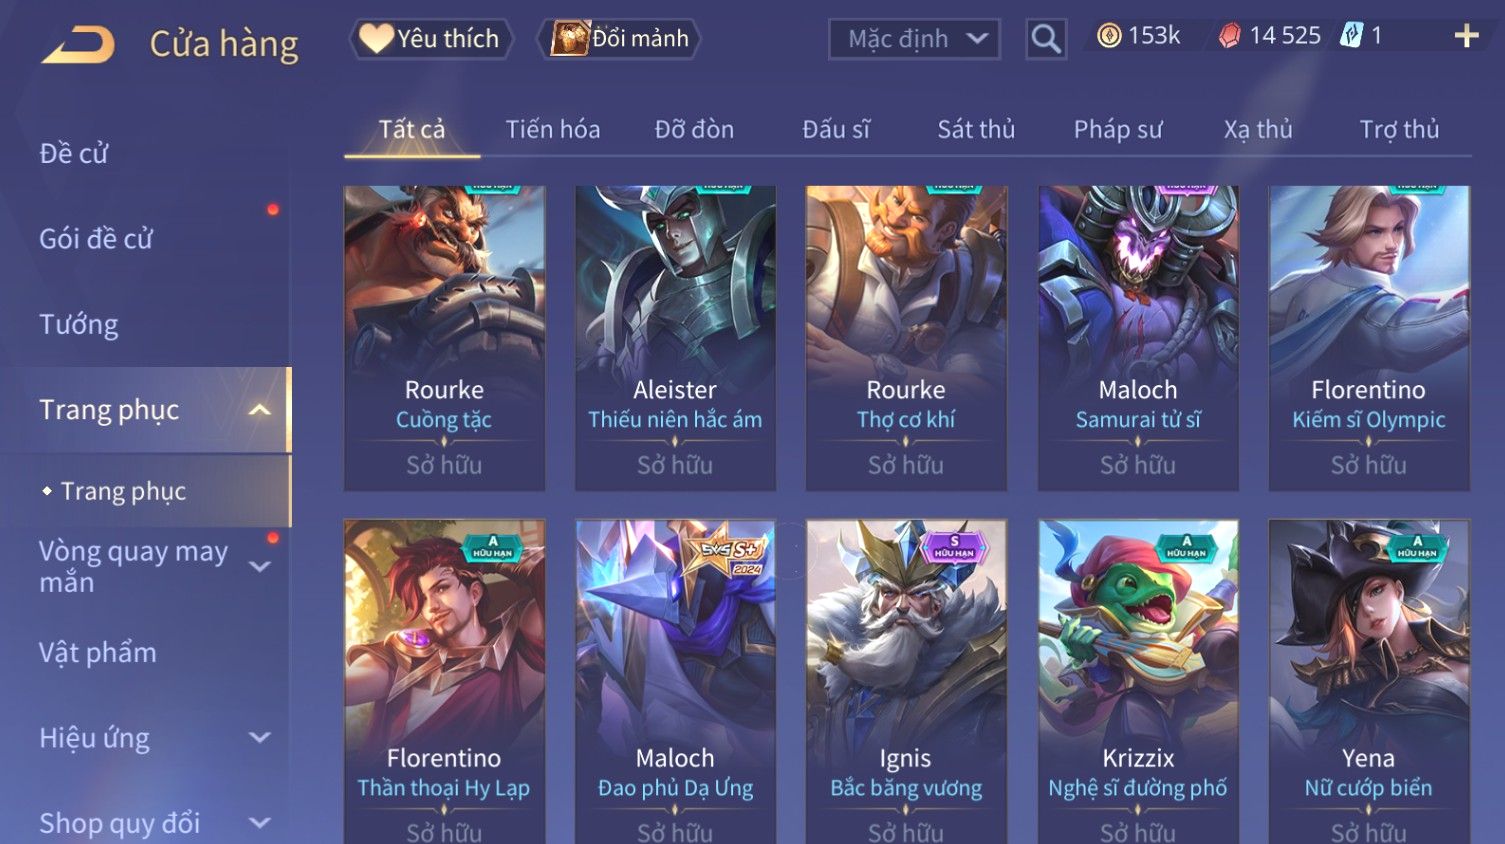
Task: Open the Mặc định sort dropdown
Action: tap(914, 39)
